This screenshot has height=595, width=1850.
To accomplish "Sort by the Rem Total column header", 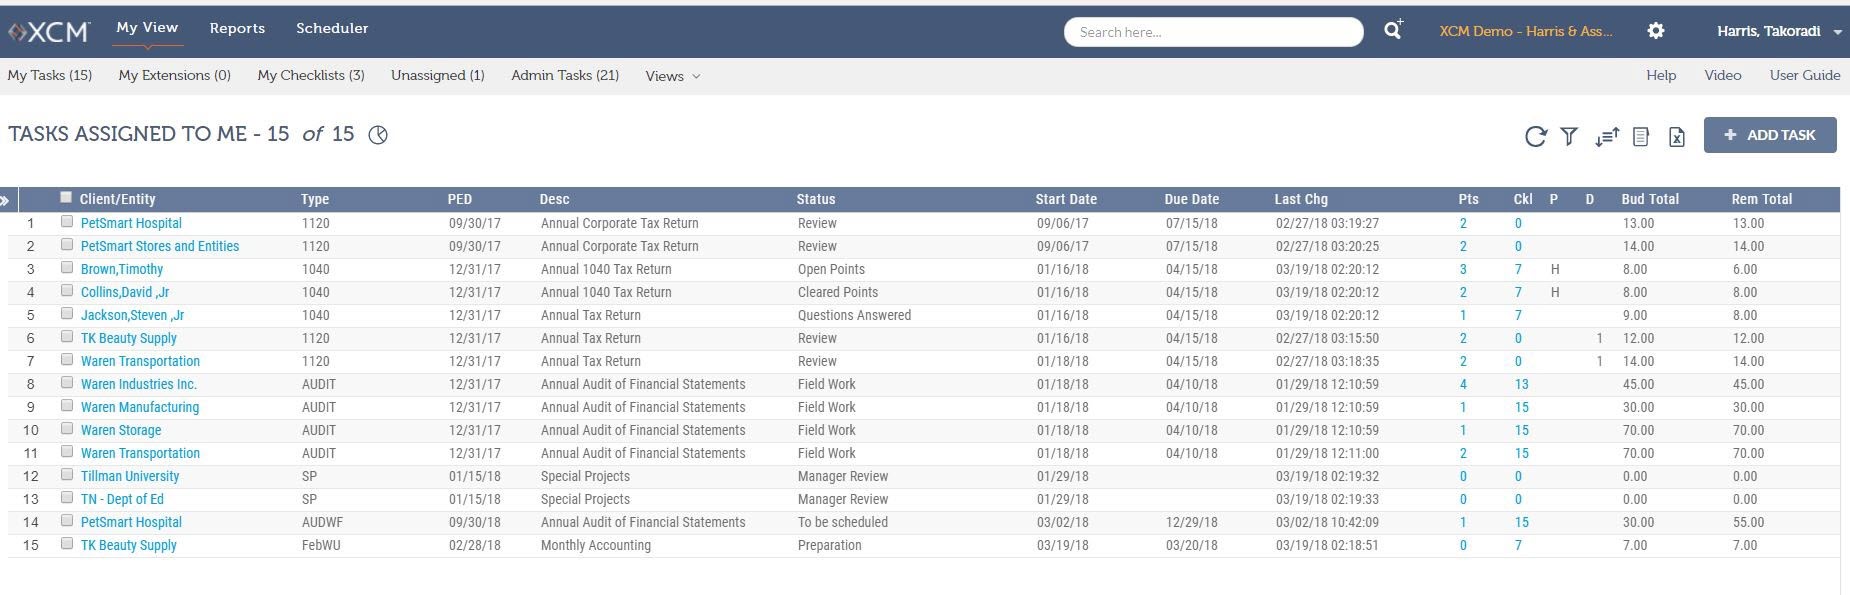I will point(1762,199).
